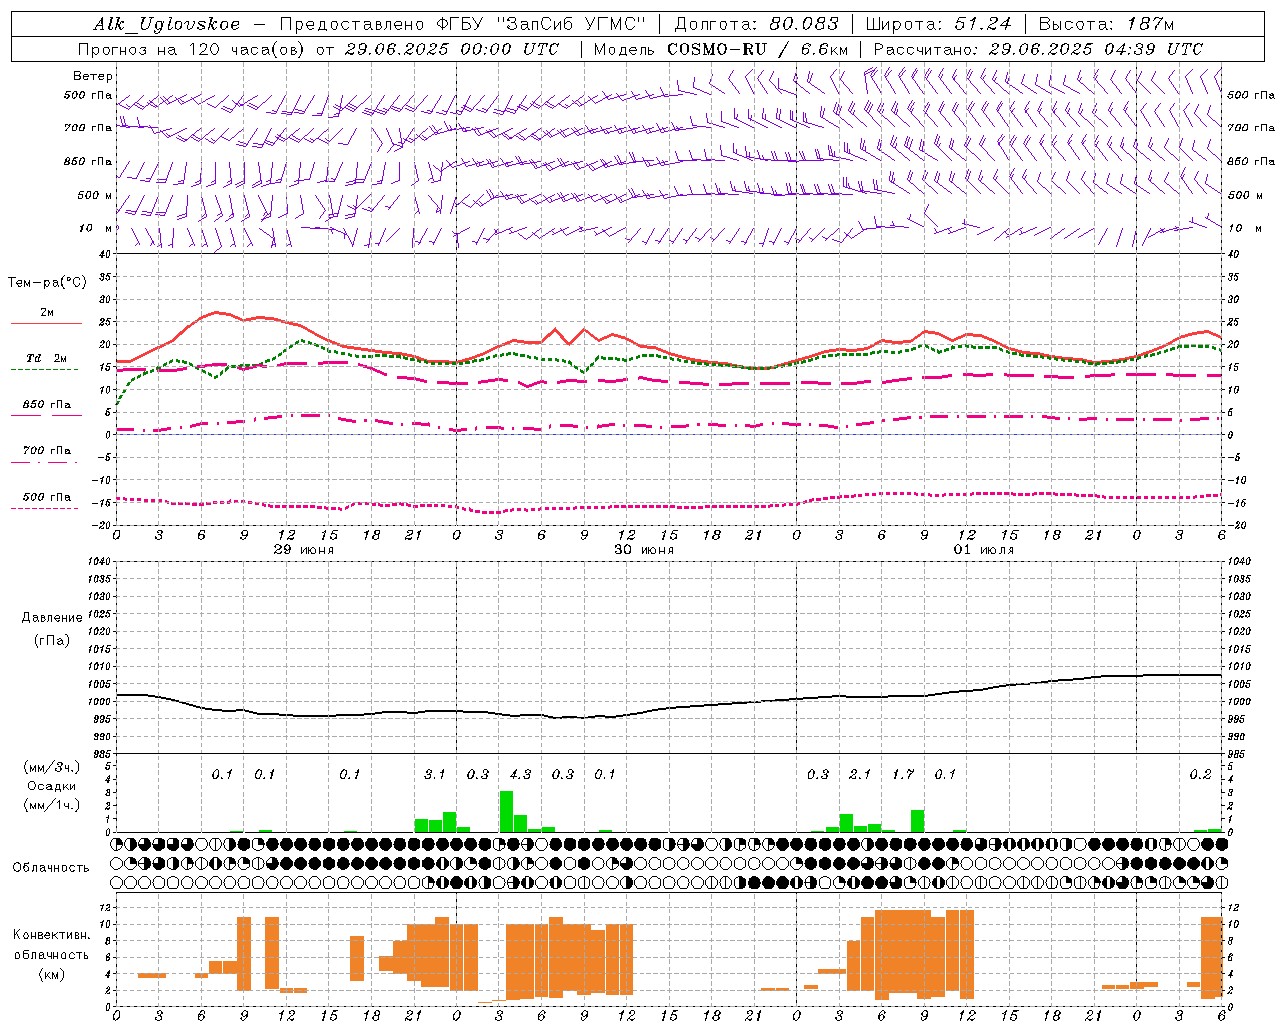This screenshot has width=1280, height=1024.
Task: Click the '(гПа)' unit under Давление
Action: 52,640
